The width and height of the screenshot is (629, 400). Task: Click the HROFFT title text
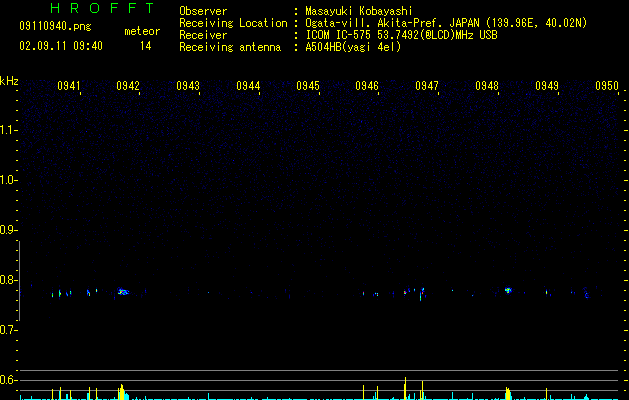[102, 8]
